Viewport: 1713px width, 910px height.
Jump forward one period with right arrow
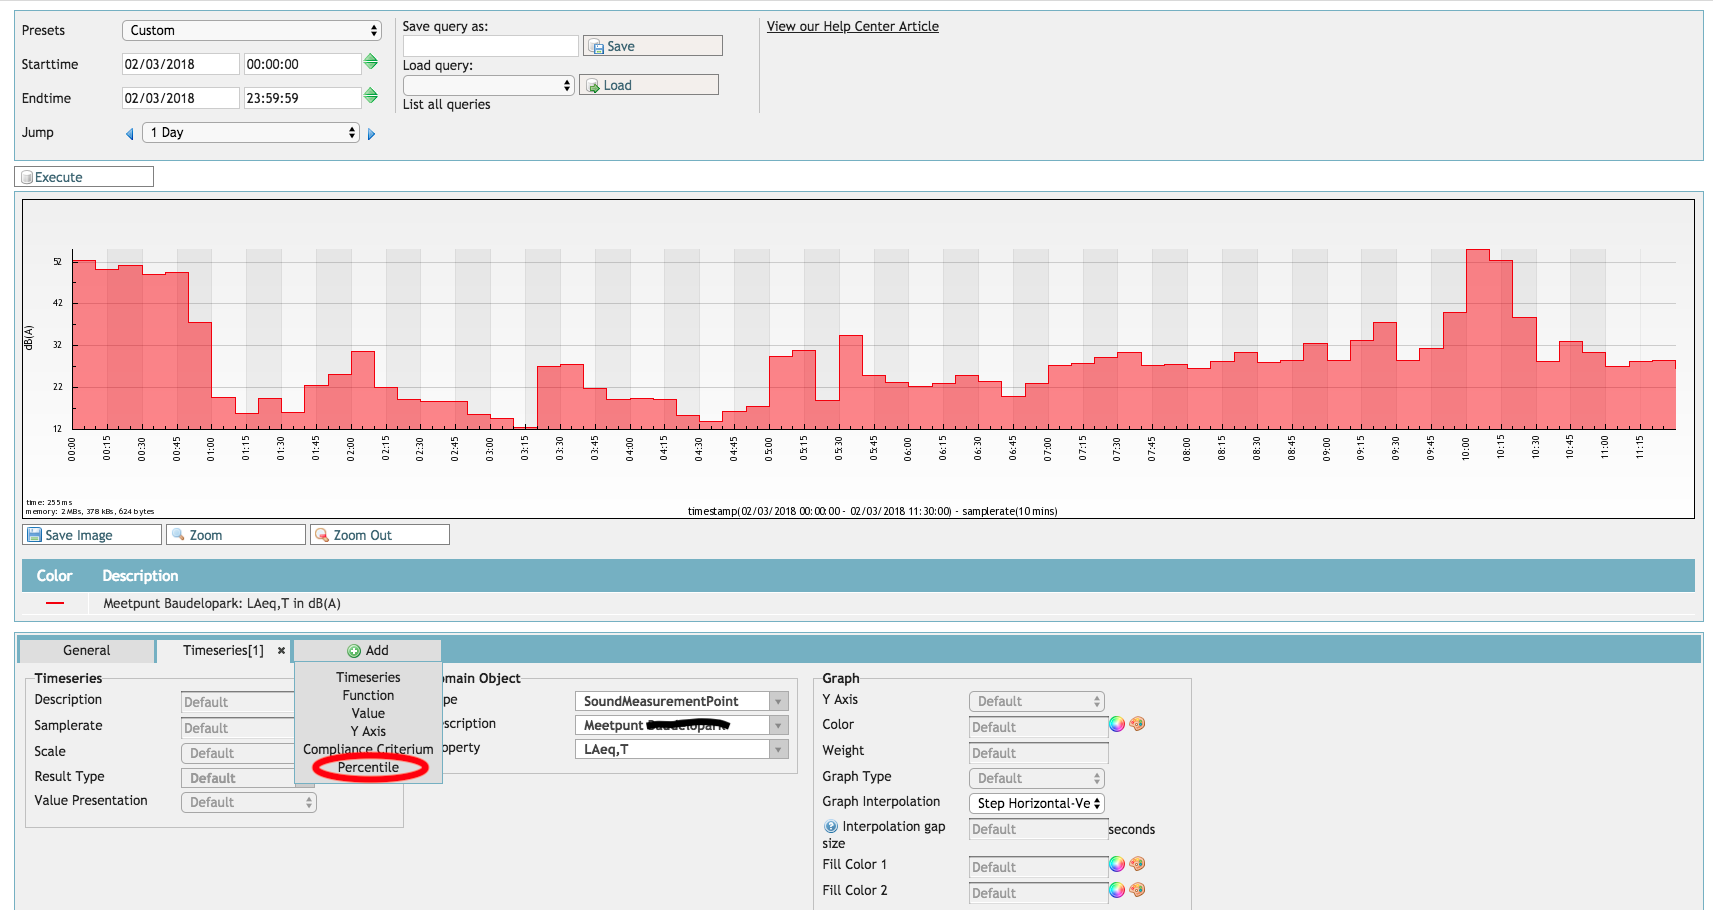[371, 134]
